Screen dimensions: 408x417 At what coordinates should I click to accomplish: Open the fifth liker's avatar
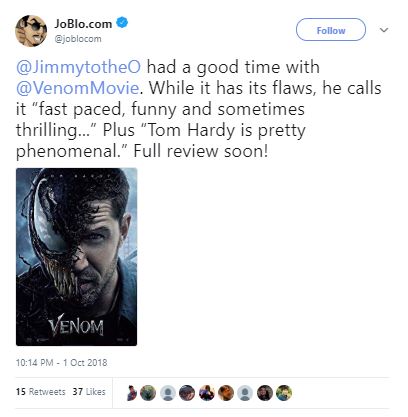pyautogui.click(x=207, y=393)
